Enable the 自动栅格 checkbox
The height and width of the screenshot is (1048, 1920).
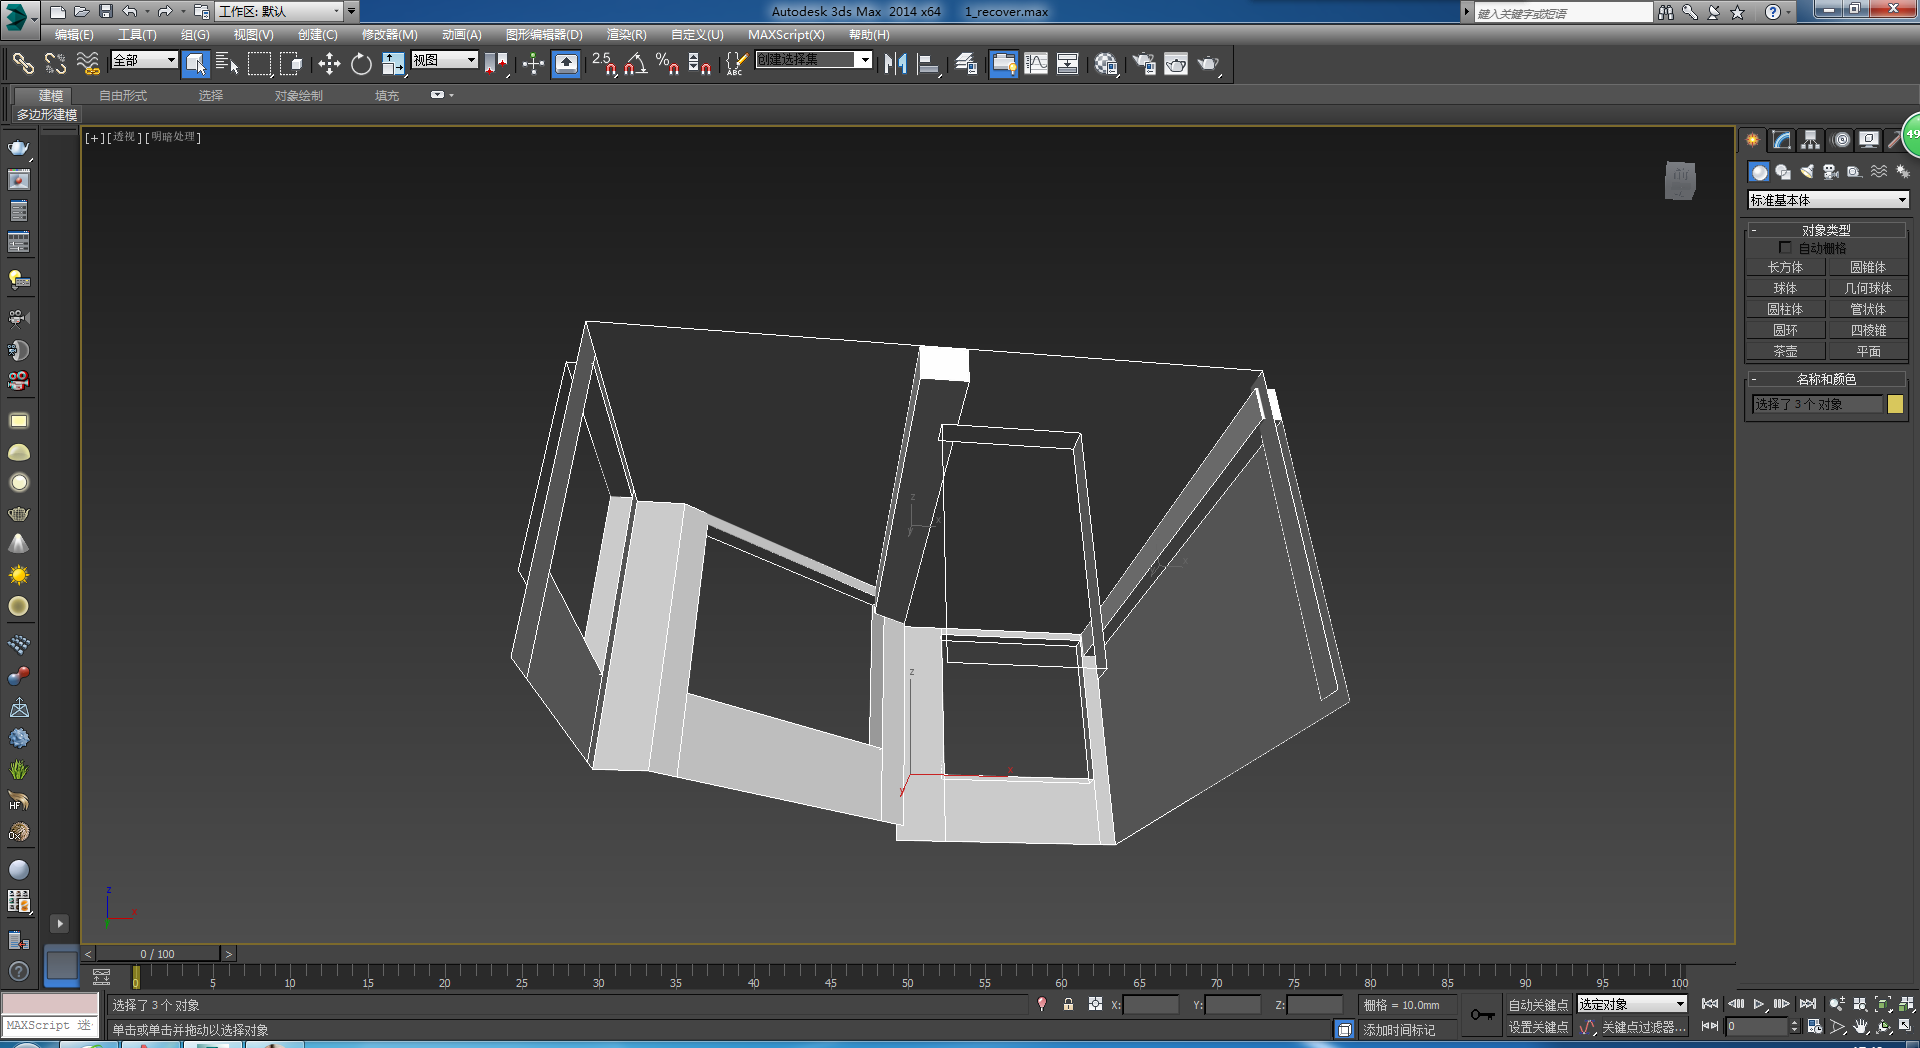1785,247
